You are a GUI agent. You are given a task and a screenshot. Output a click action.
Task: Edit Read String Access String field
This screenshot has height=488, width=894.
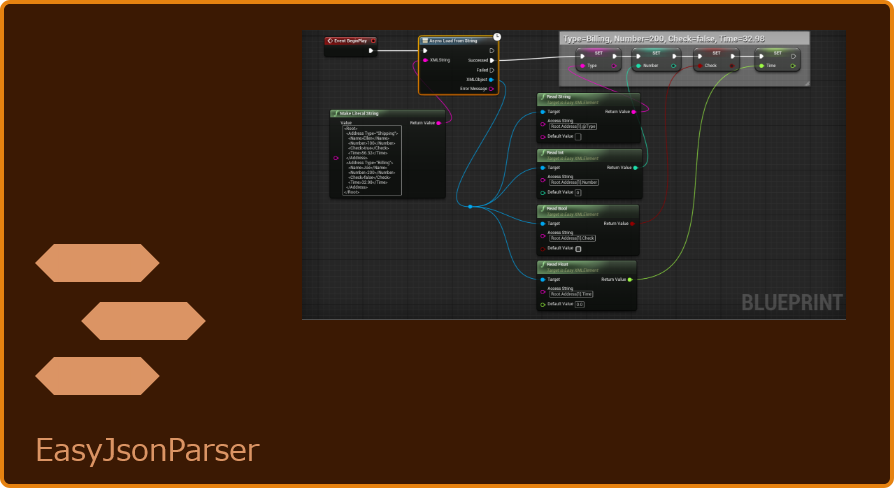573,127
